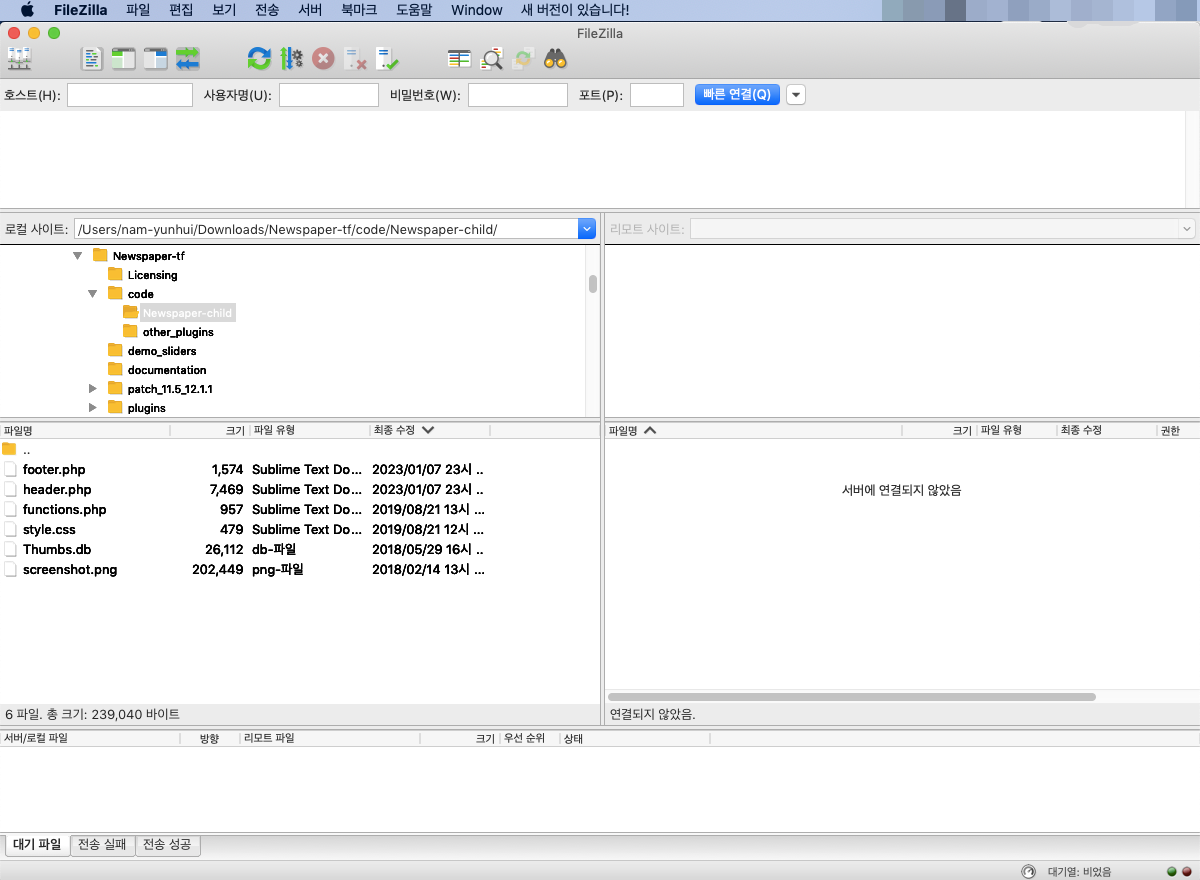
Task: Switch to 대기 파일 tab
Action: (x=37, y=845)
